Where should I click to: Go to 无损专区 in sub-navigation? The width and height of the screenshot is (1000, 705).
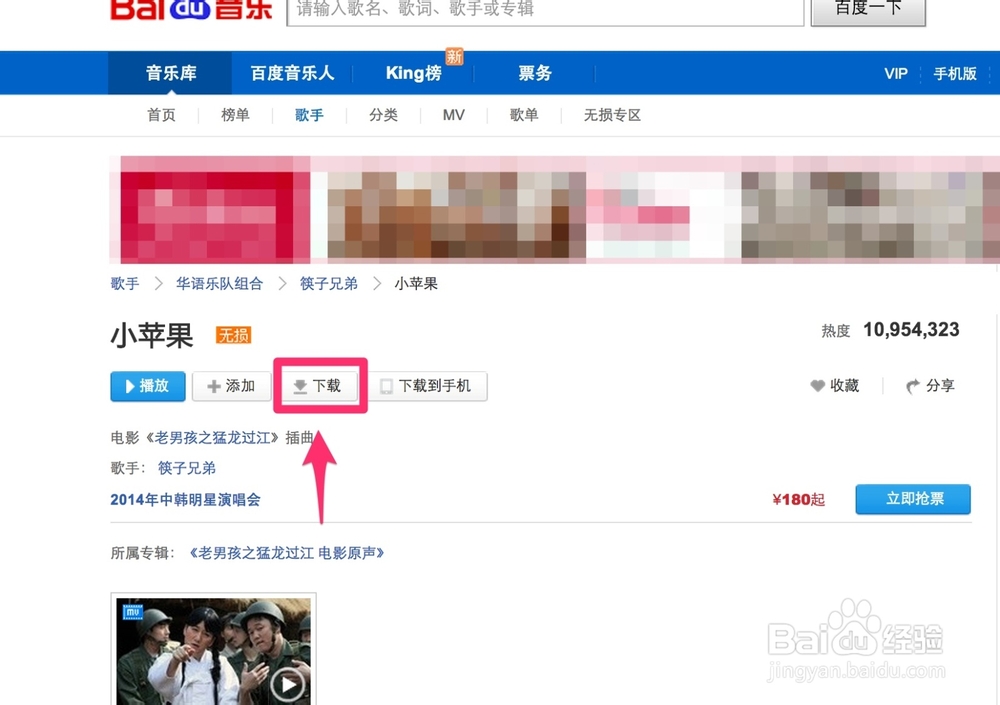tap(612, 115)
